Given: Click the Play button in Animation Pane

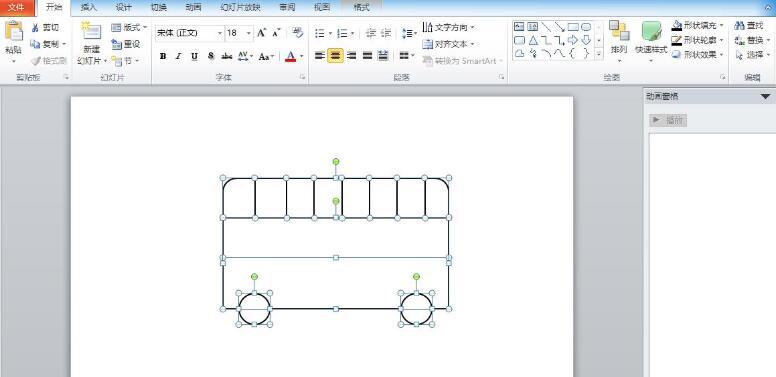Looking at the screenshot, I should point(668,120).
